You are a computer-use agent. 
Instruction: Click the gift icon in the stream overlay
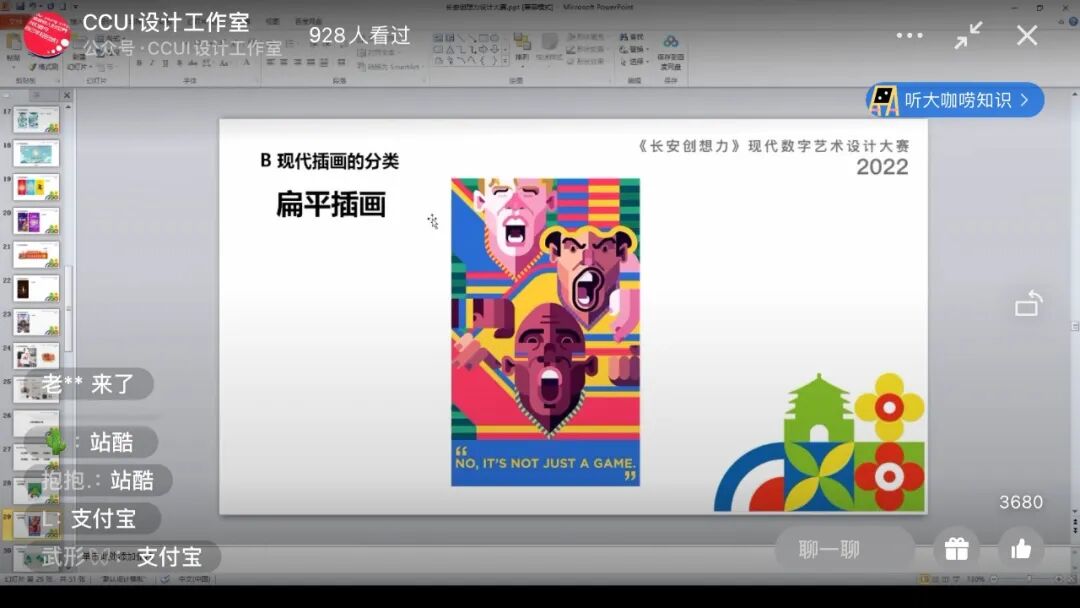(x=956, y=549)
